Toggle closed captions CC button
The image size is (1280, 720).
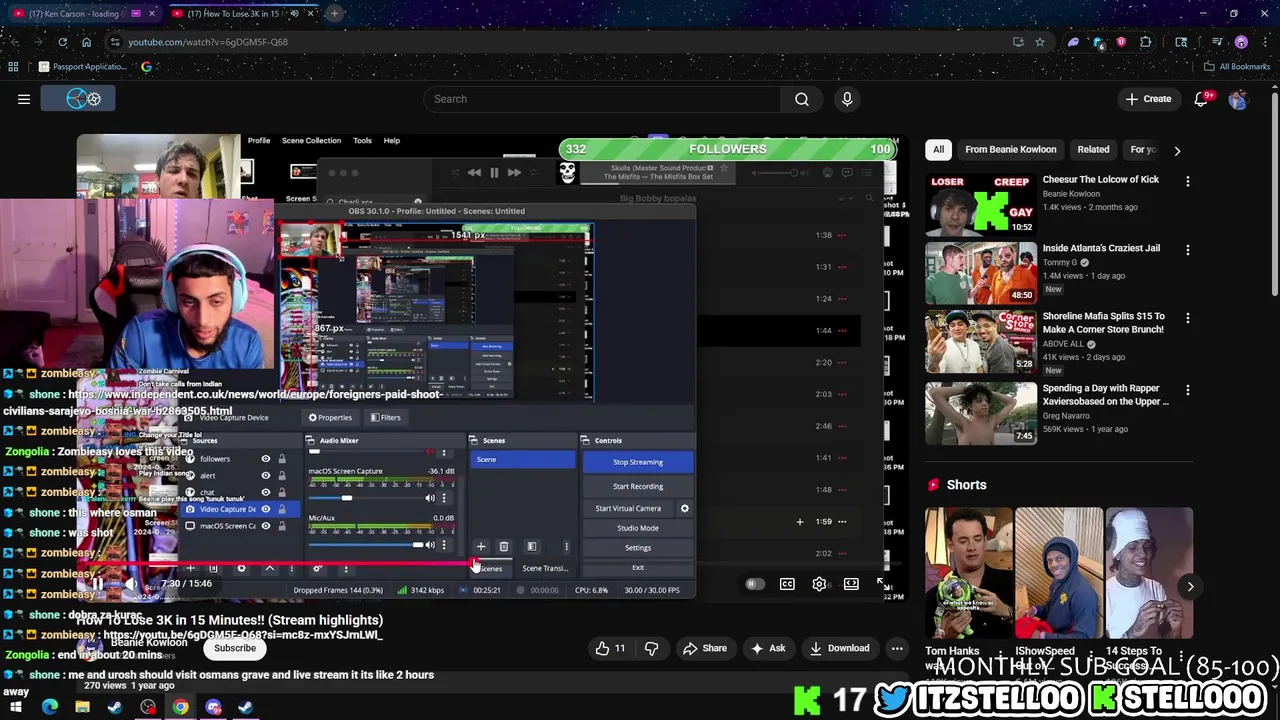click(787, 584)
